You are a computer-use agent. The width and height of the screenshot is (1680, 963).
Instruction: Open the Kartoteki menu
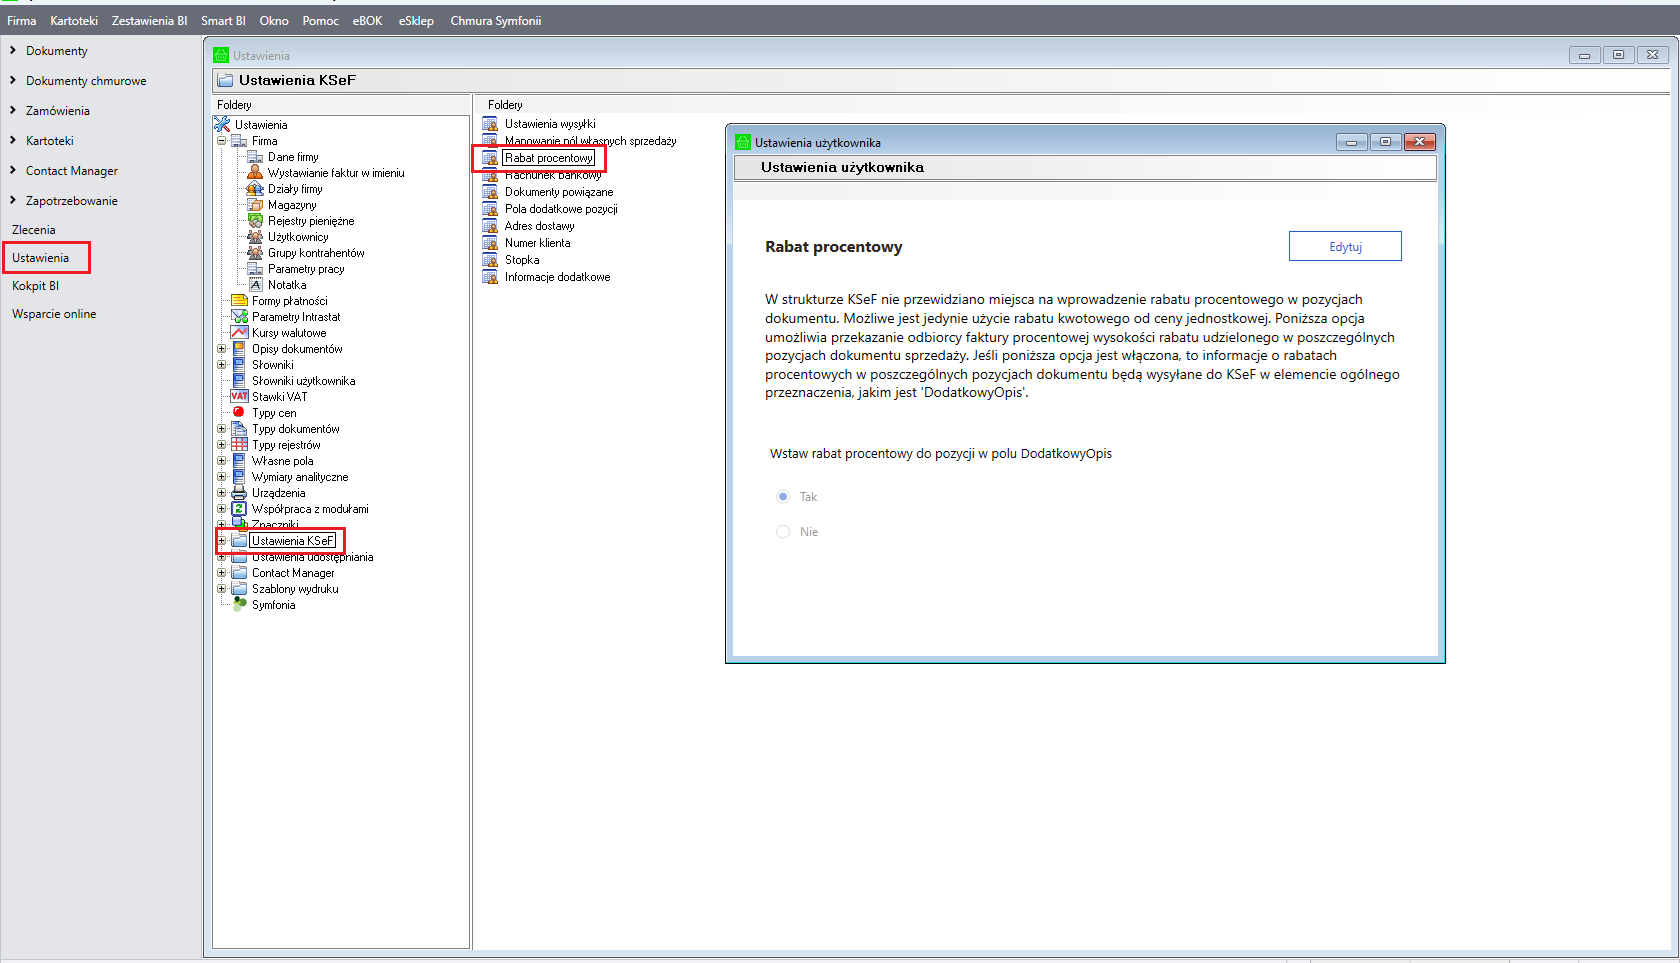tap(74, 21)
